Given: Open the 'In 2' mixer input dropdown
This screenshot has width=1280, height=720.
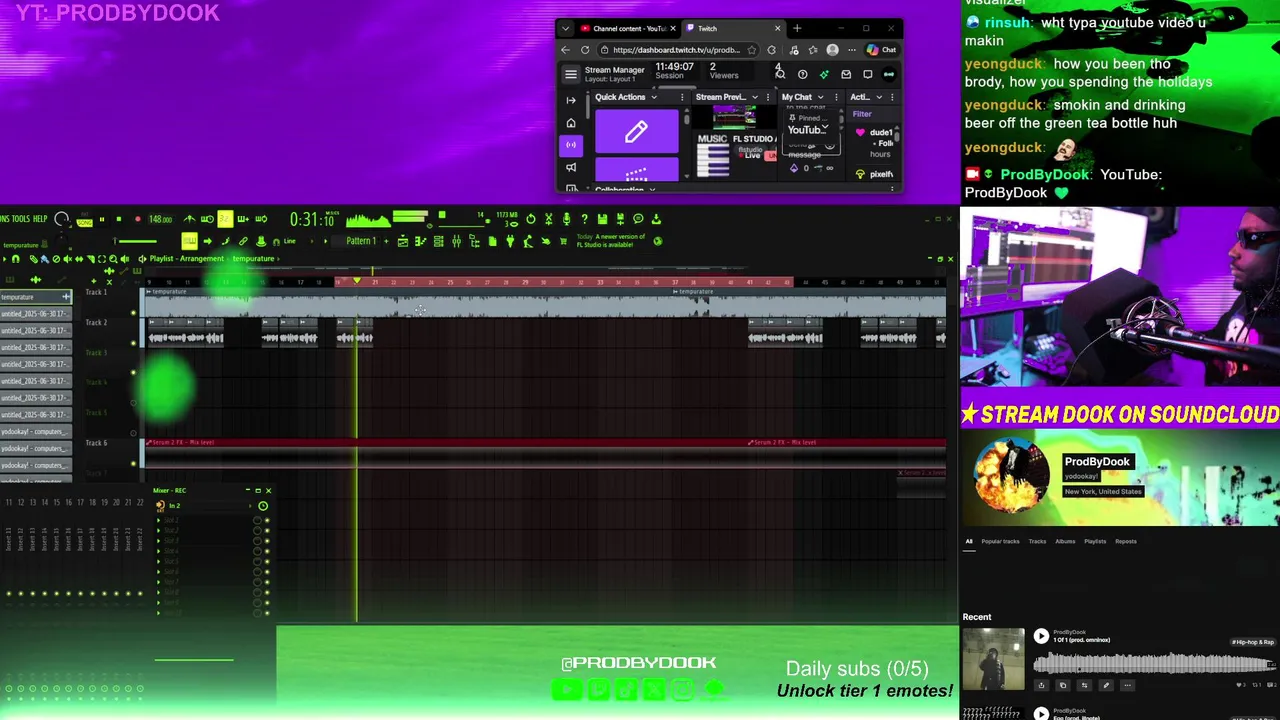Looking at the screenshot, I should [210, 506].
